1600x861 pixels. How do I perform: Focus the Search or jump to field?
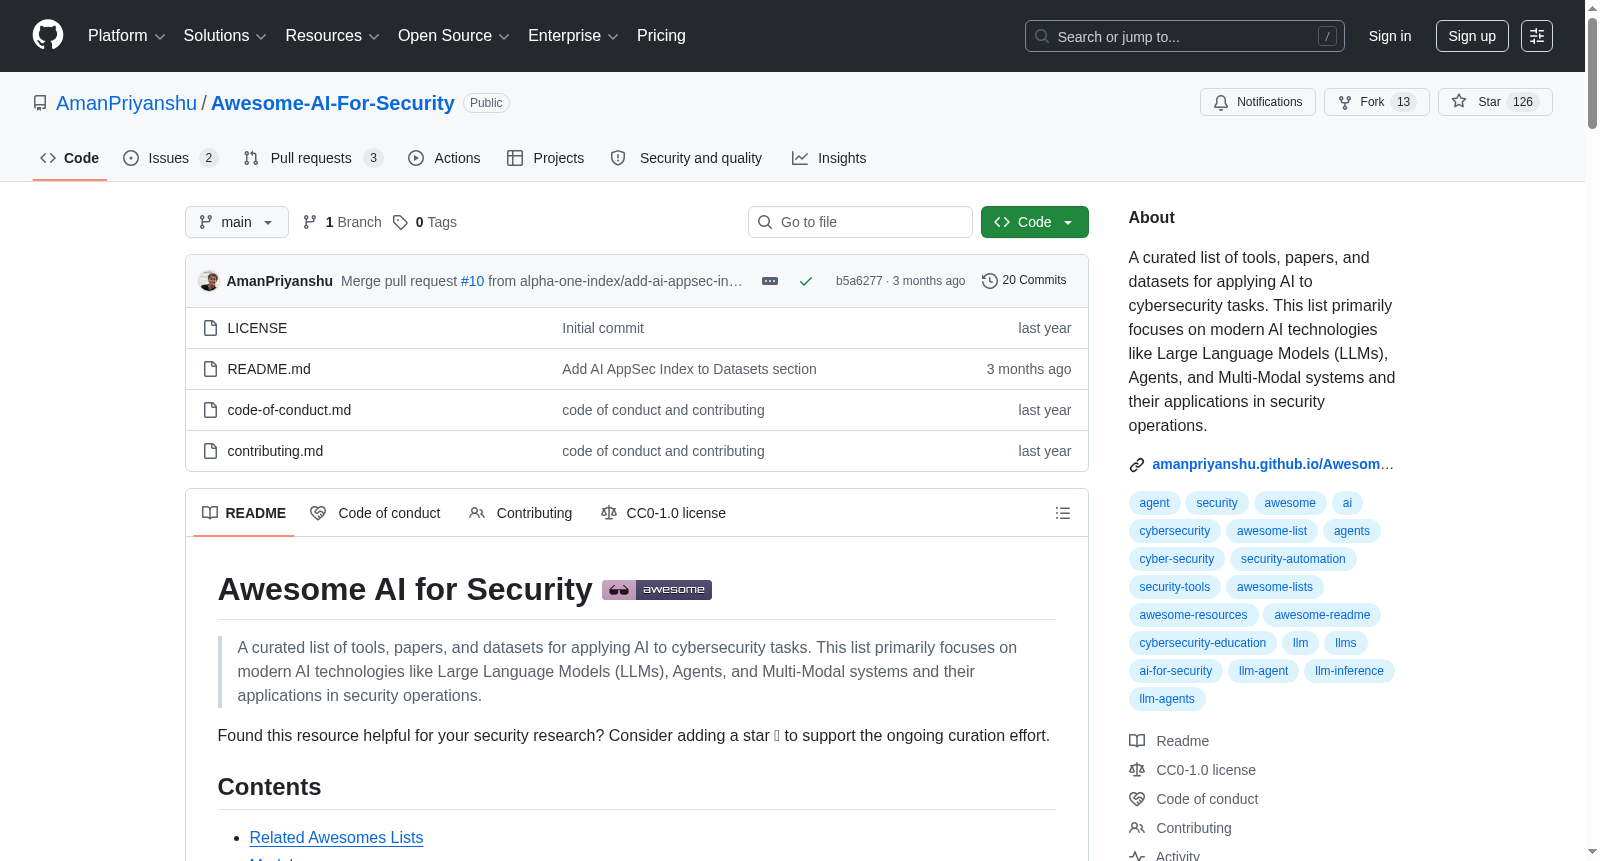coord(1185,36)
